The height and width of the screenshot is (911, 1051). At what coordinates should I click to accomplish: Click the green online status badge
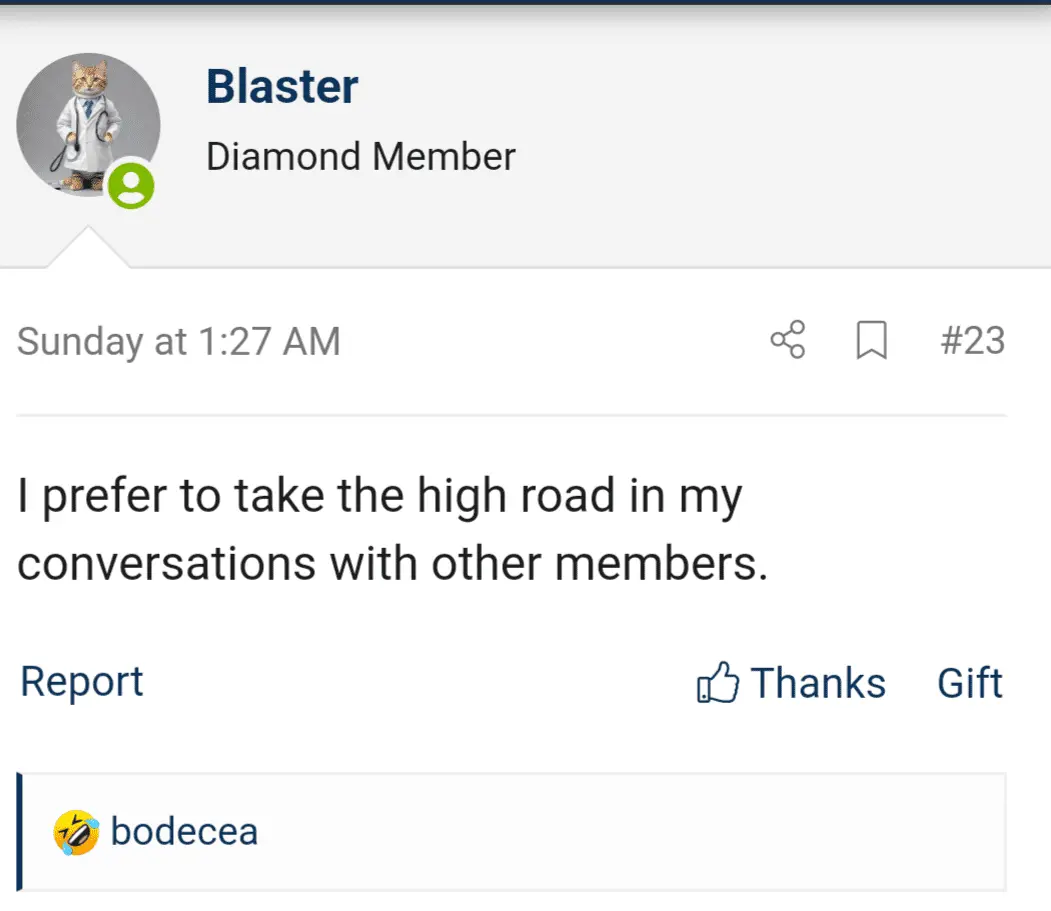click(x=131, y=186)
